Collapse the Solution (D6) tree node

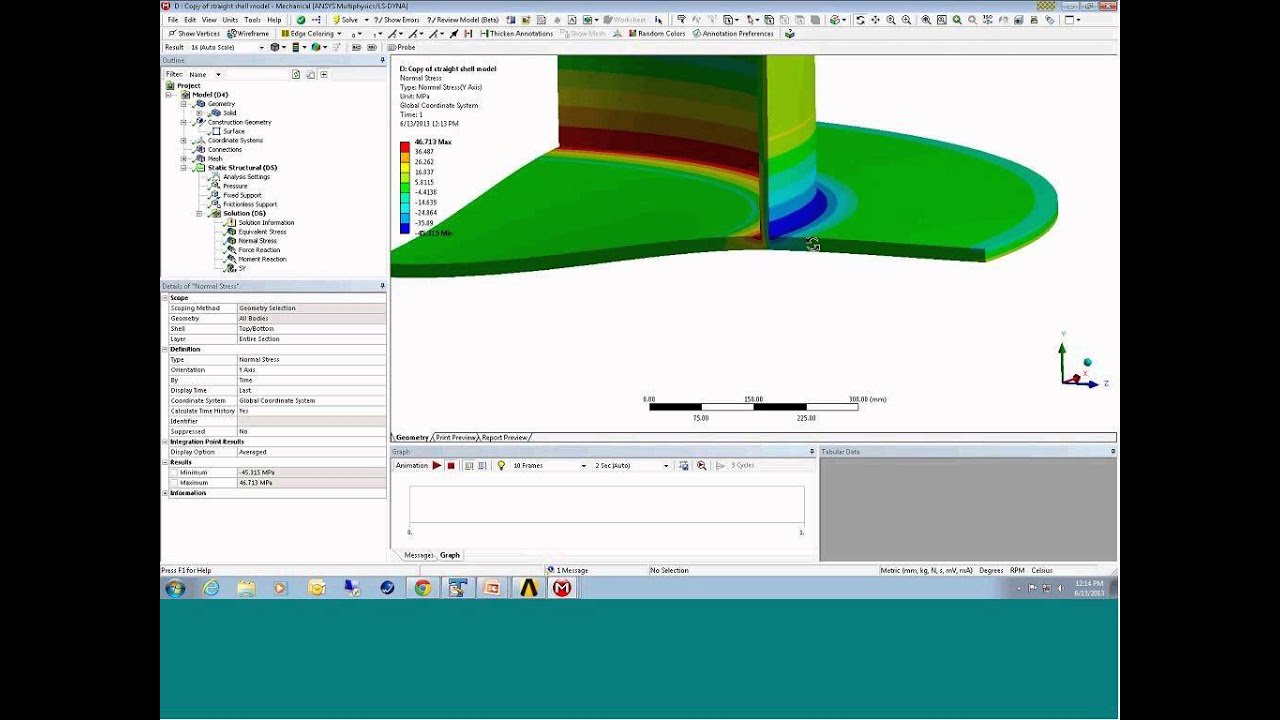click(x=199, y=213)
